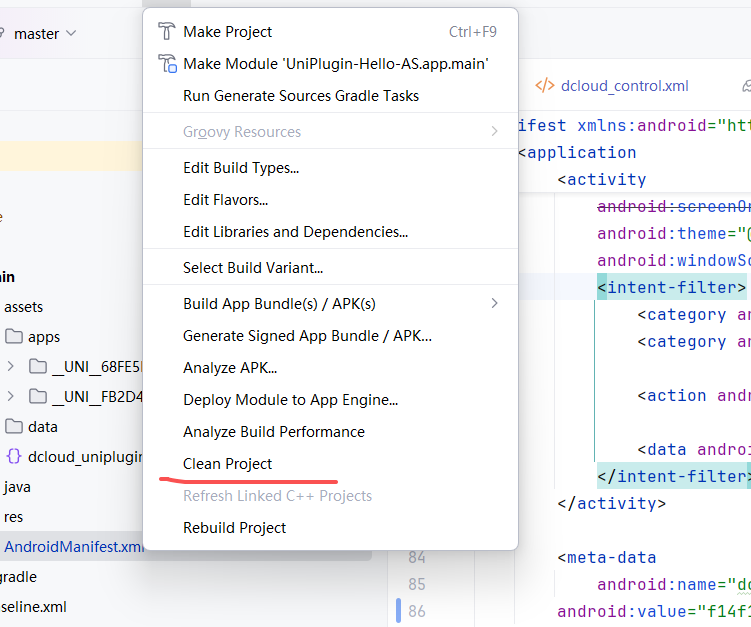
Task: Click line number 86 in the gutter
Action: (416, 610)
